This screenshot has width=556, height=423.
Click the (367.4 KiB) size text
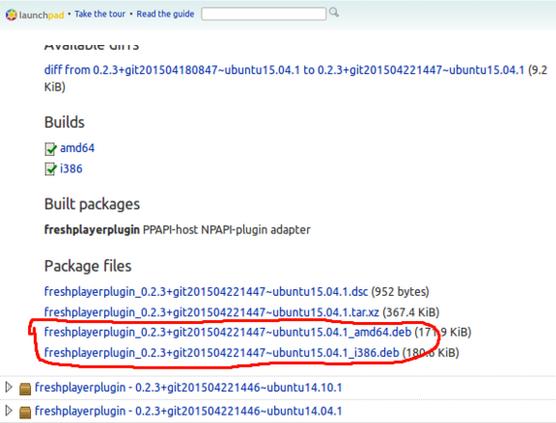click(x=411, y=312)
